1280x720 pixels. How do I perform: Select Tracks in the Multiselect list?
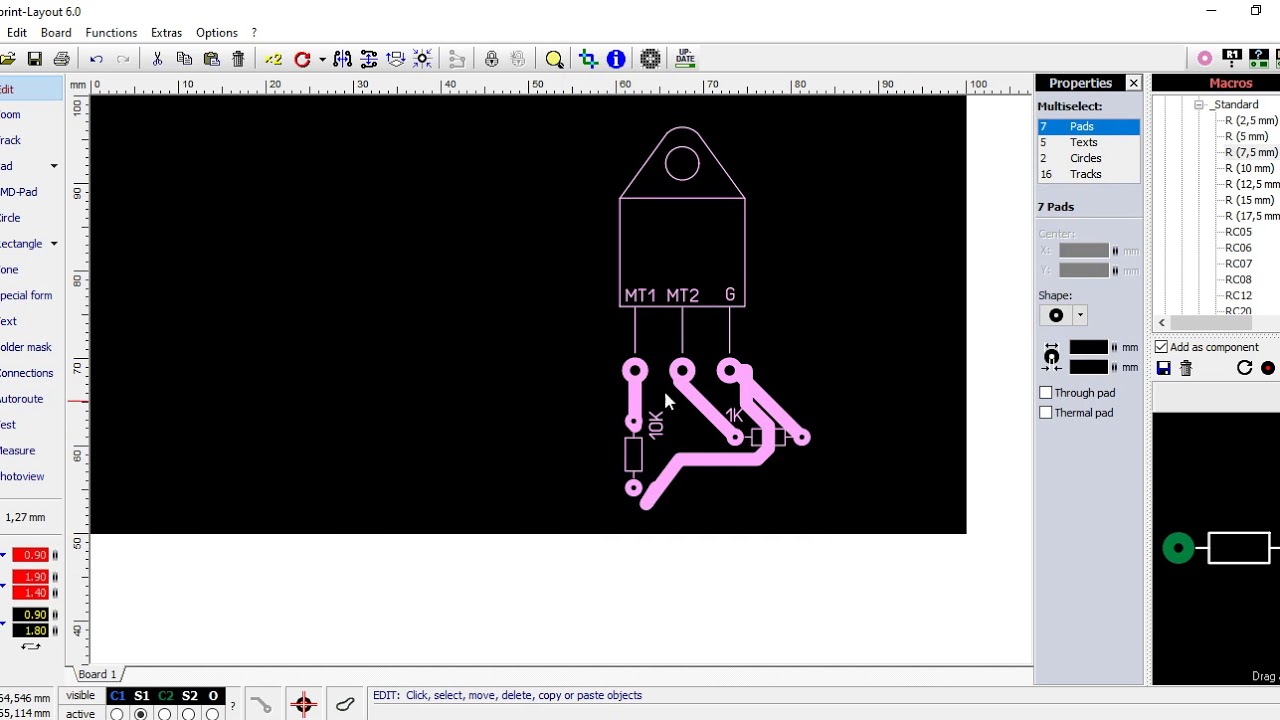coord(1088,174)
